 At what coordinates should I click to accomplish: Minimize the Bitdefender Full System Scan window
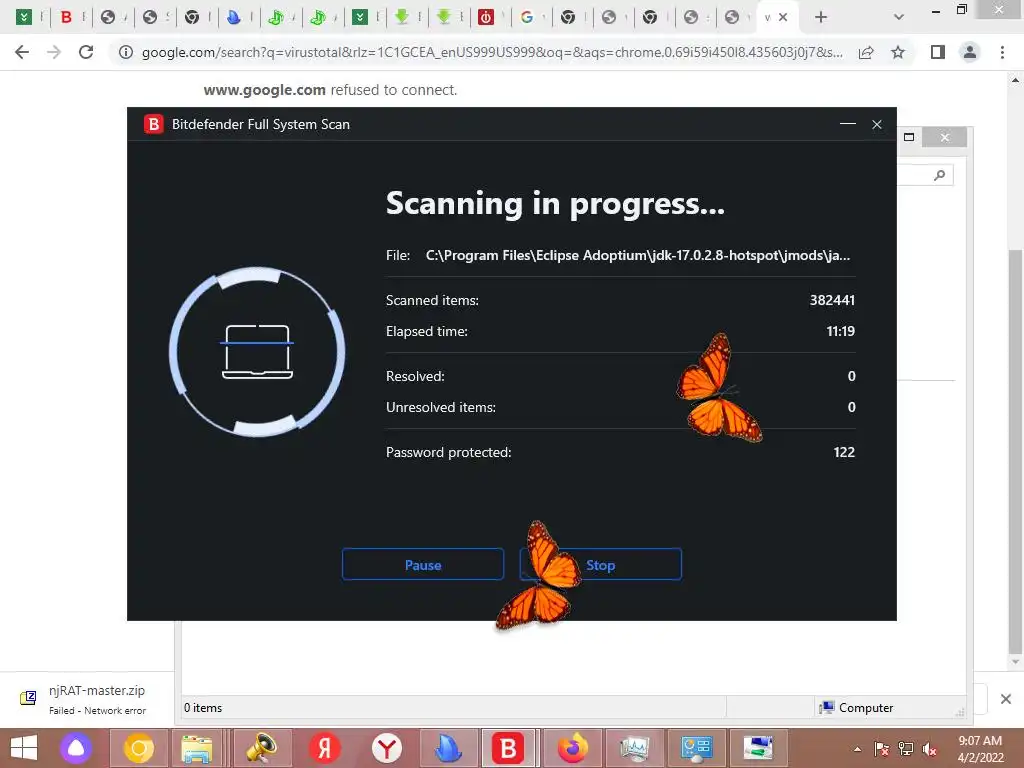click(x=848, y=124)
